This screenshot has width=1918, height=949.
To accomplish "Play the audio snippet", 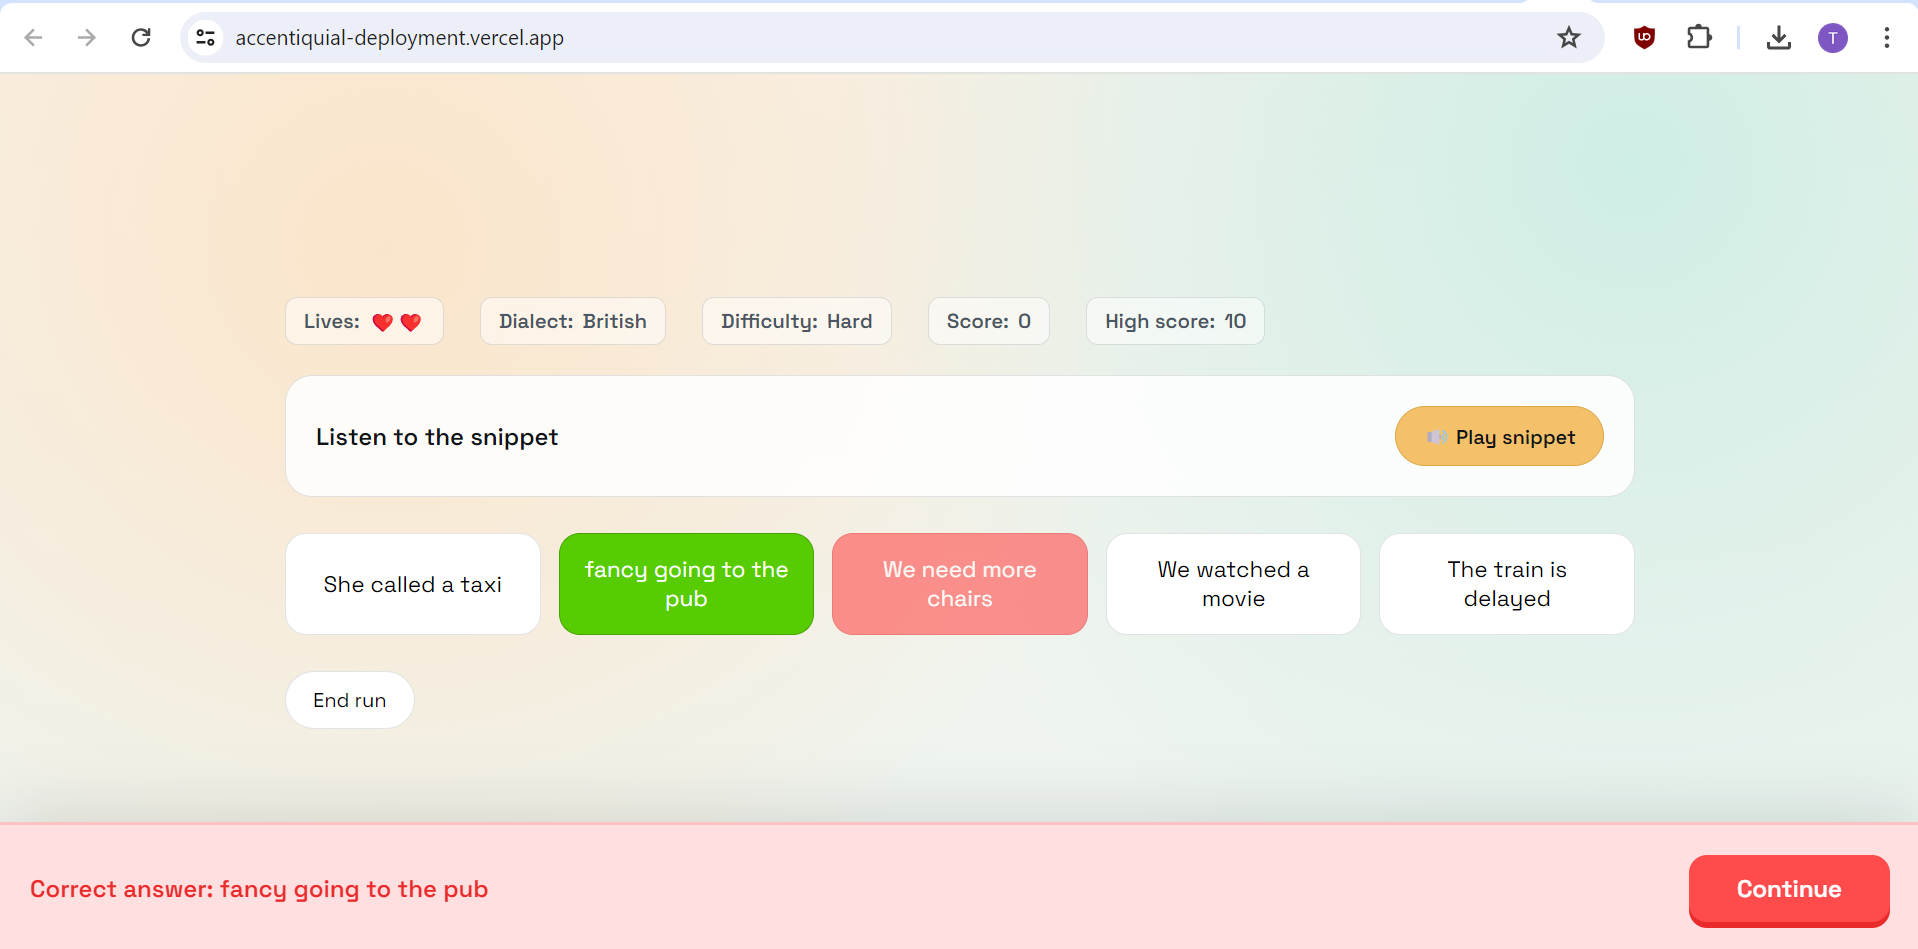I will pyautogui.click(x=1499, y=436).
